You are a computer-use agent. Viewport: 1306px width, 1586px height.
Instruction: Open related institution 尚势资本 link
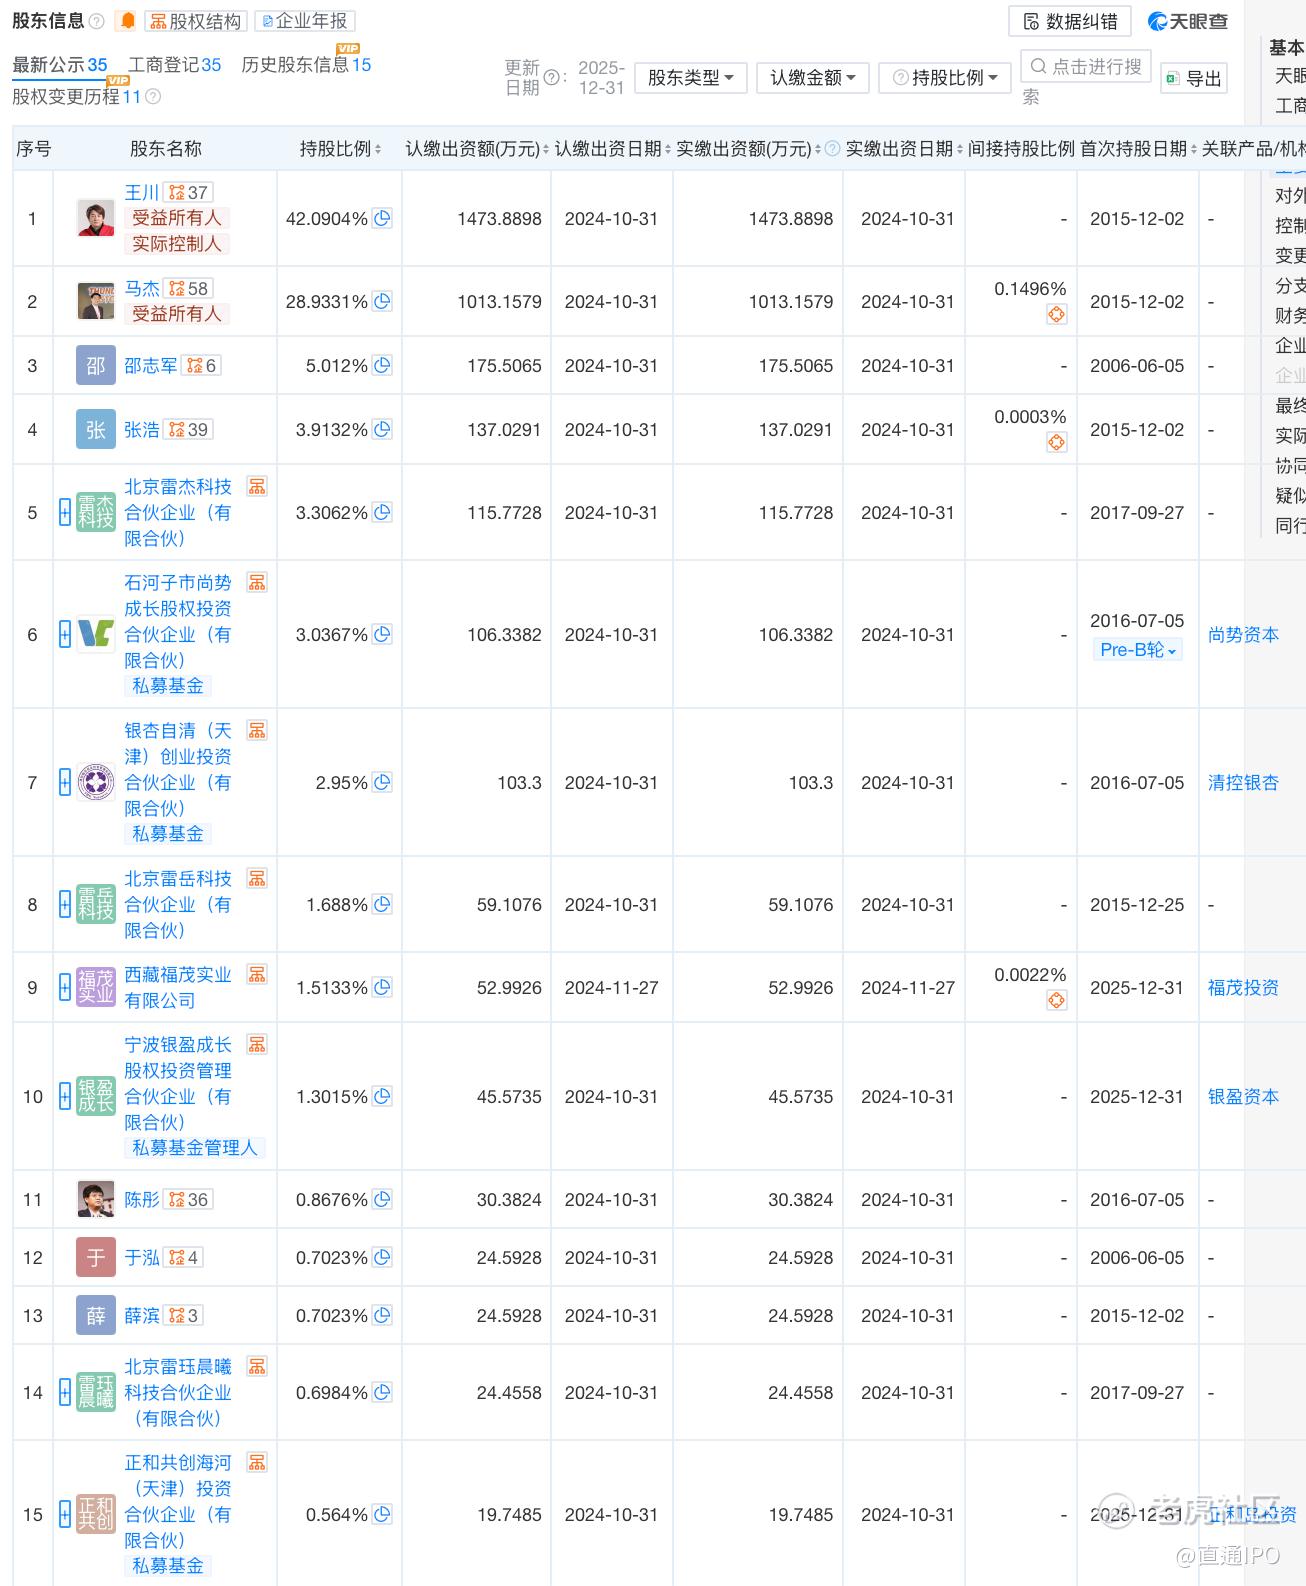coord(1243,635)
